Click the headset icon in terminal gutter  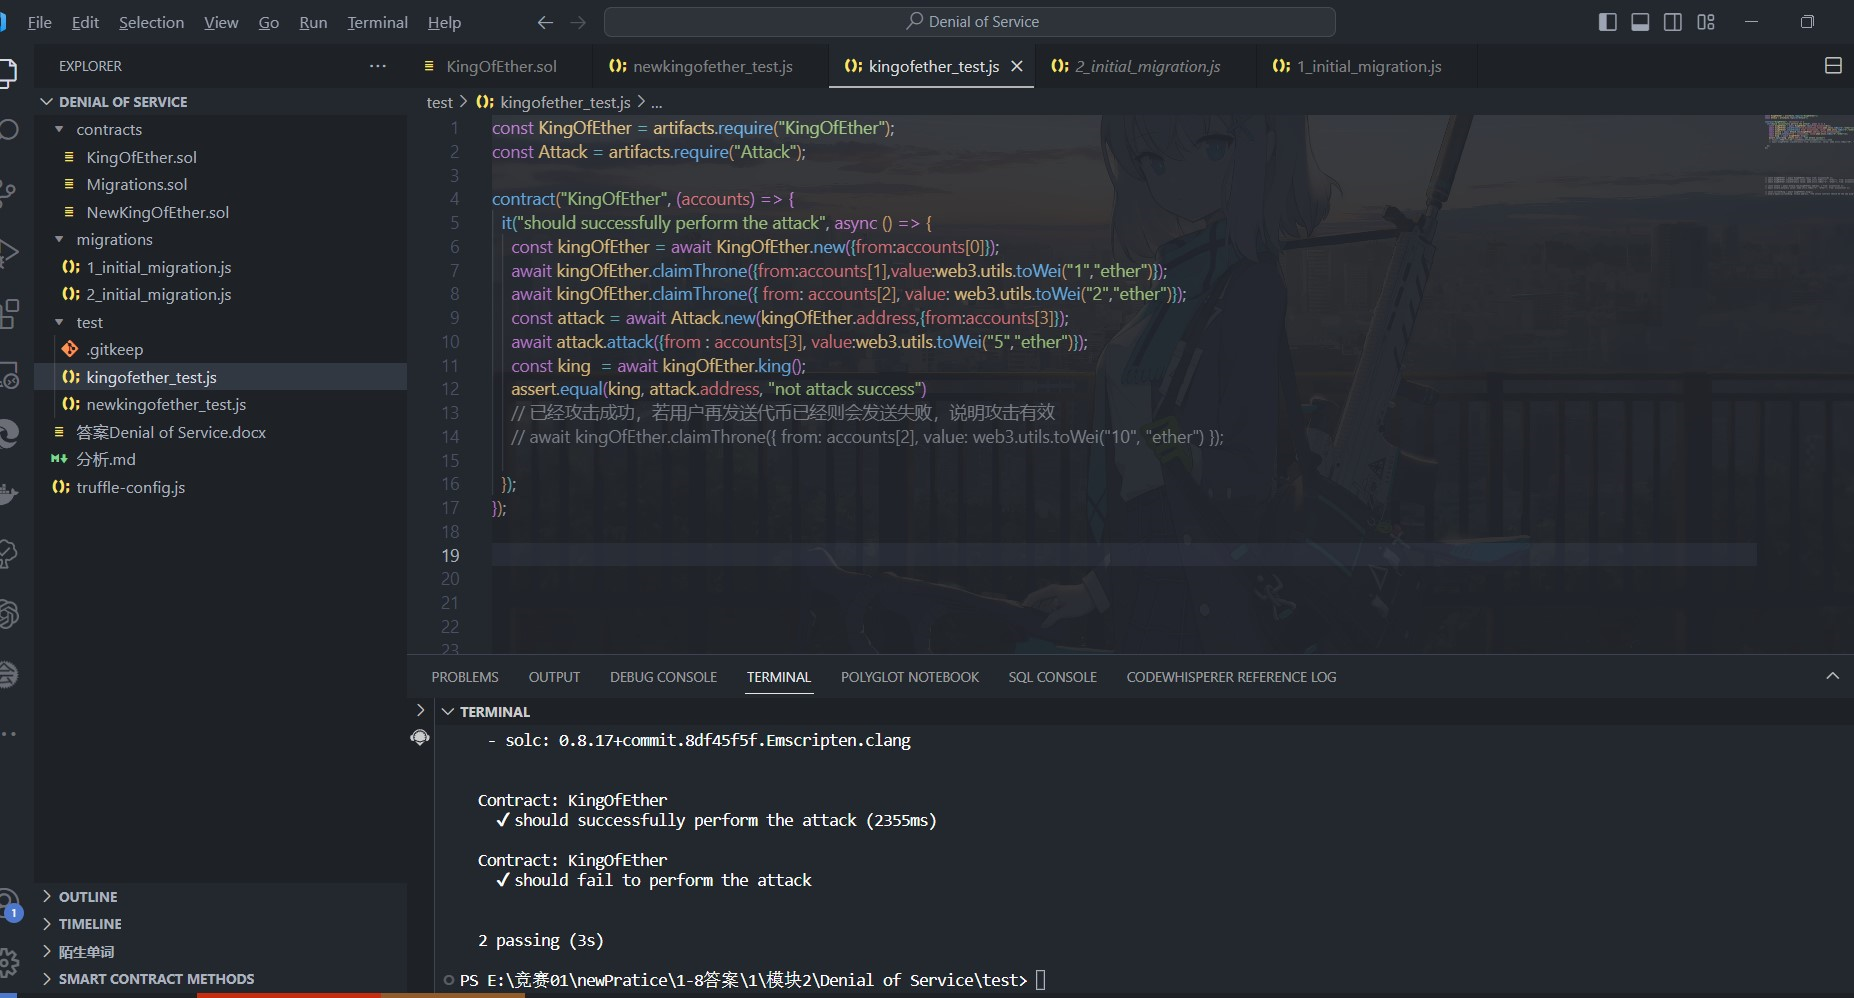click(420, 738)
